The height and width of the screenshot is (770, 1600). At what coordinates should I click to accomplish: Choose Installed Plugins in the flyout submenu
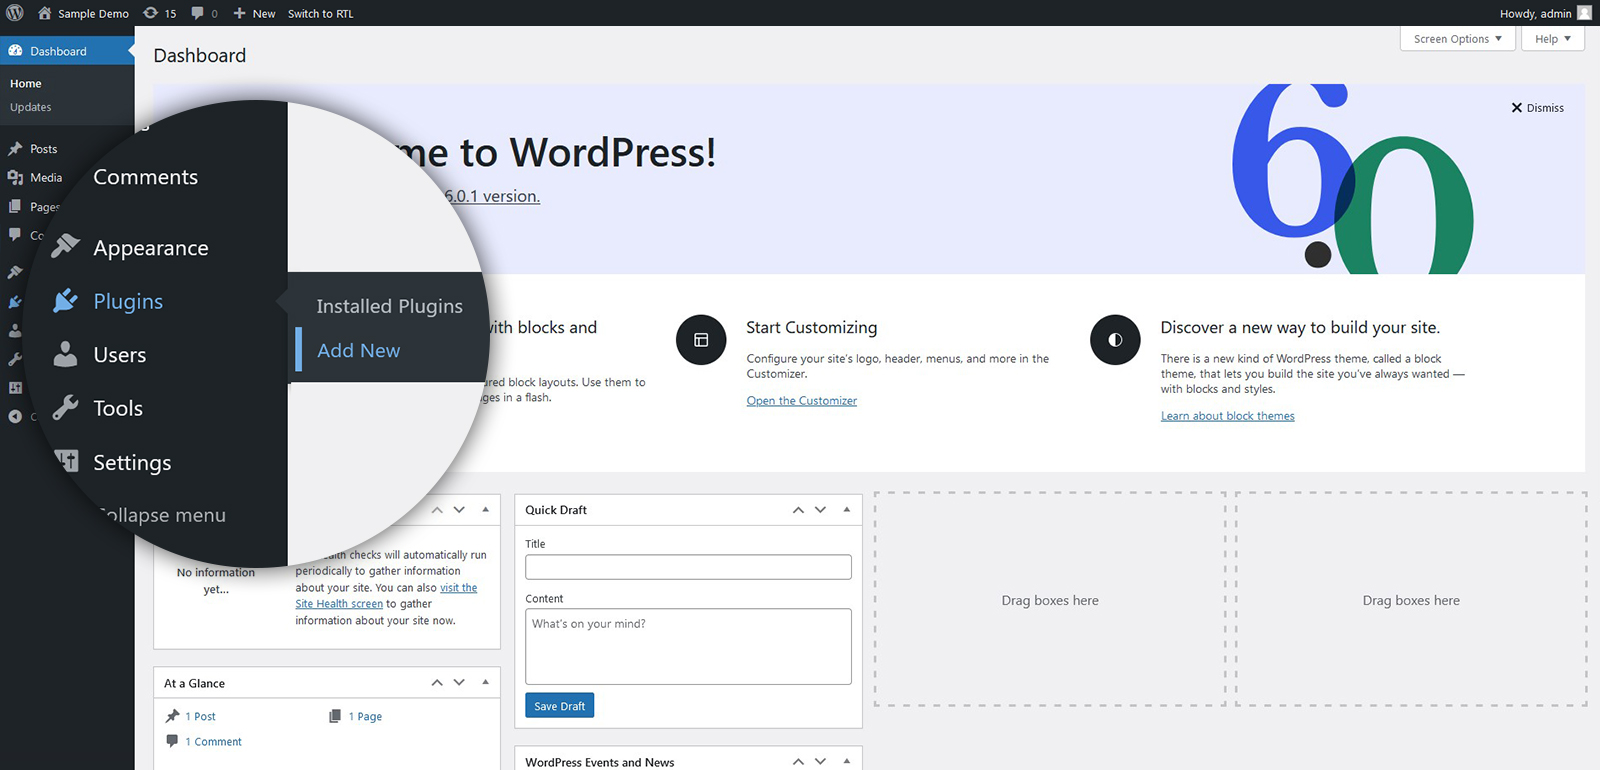point(390,306)
